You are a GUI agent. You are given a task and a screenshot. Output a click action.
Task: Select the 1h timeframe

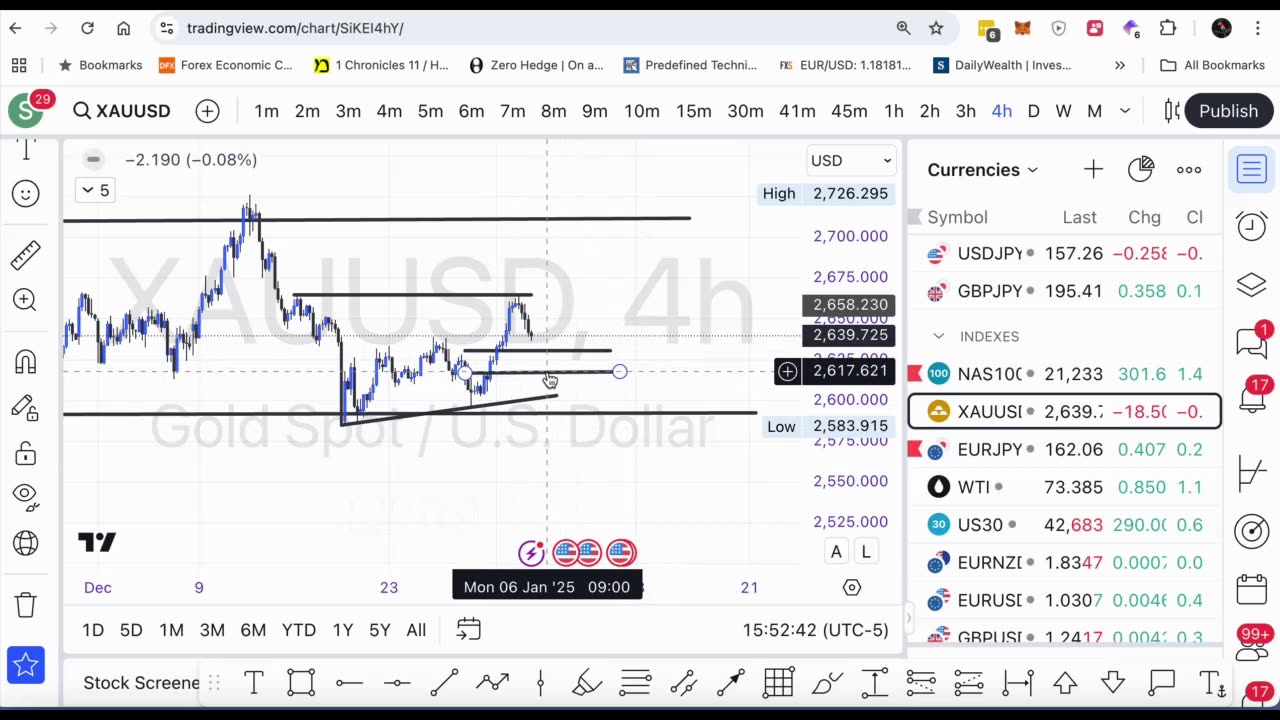point(894,111)
